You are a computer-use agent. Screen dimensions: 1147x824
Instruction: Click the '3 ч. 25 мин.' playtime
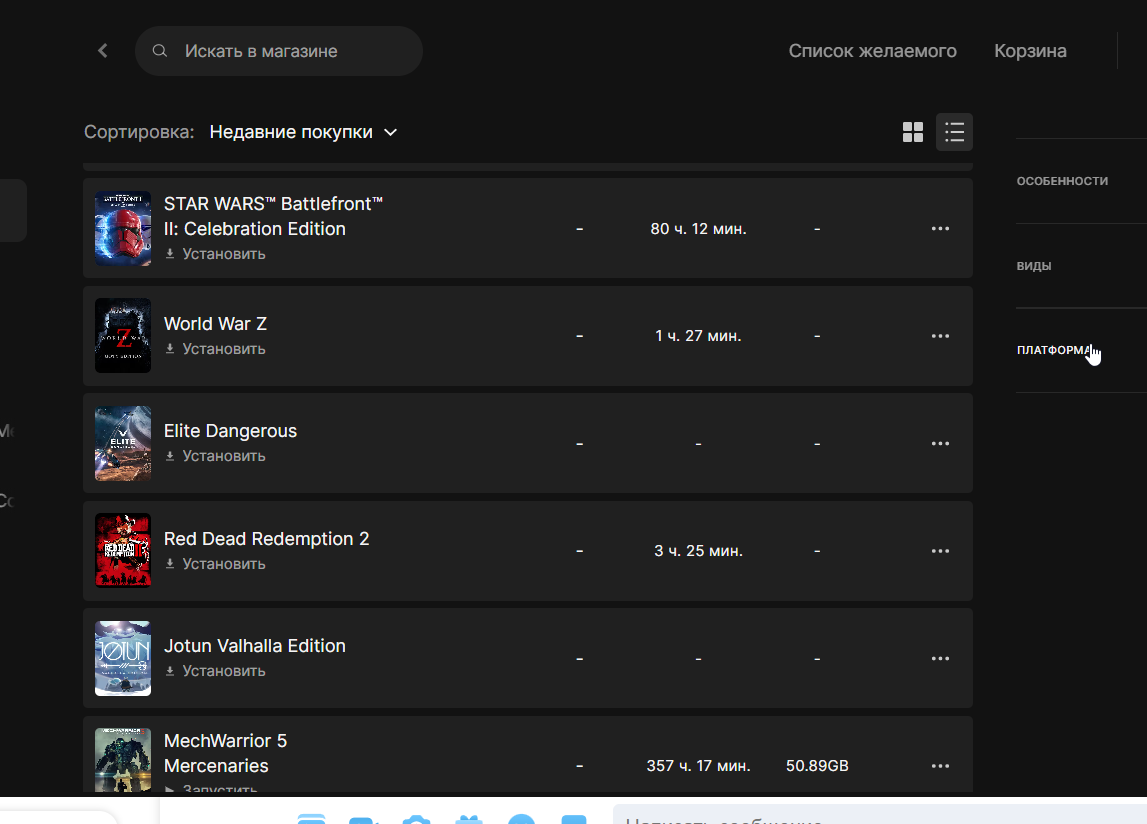pyautogui.click(x=699, y=551)
